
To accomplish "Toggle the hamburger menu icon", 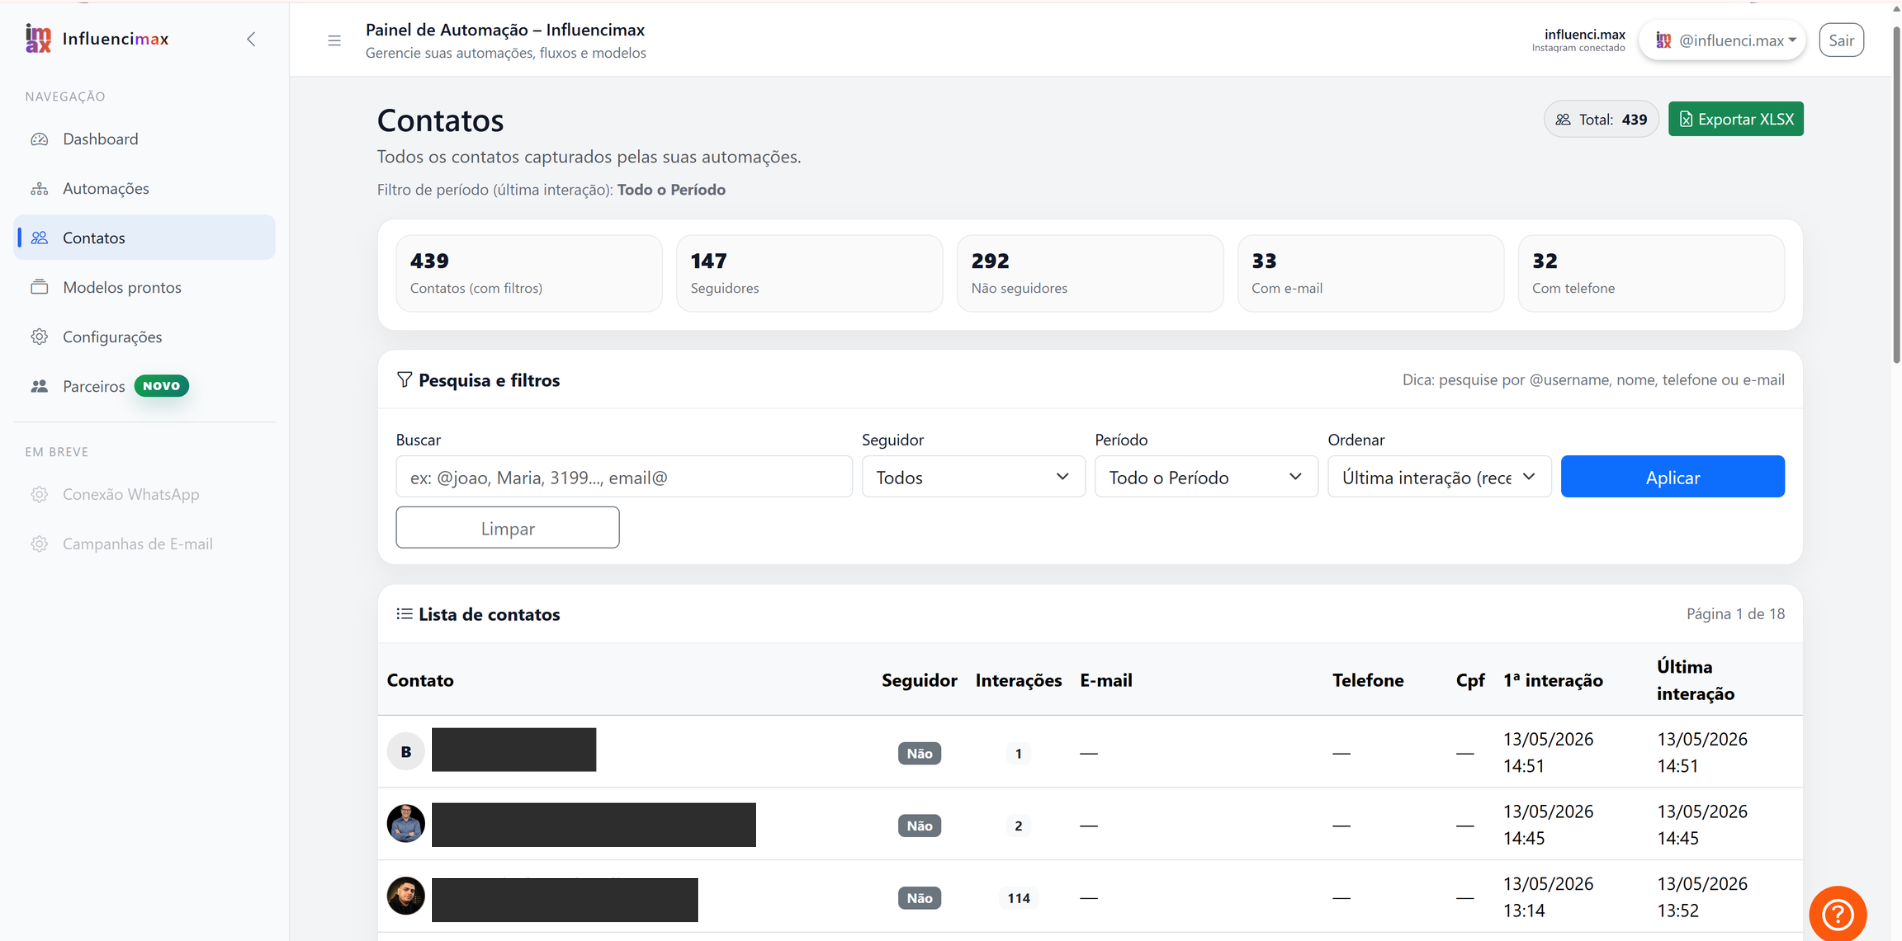I will pos(334,41).
